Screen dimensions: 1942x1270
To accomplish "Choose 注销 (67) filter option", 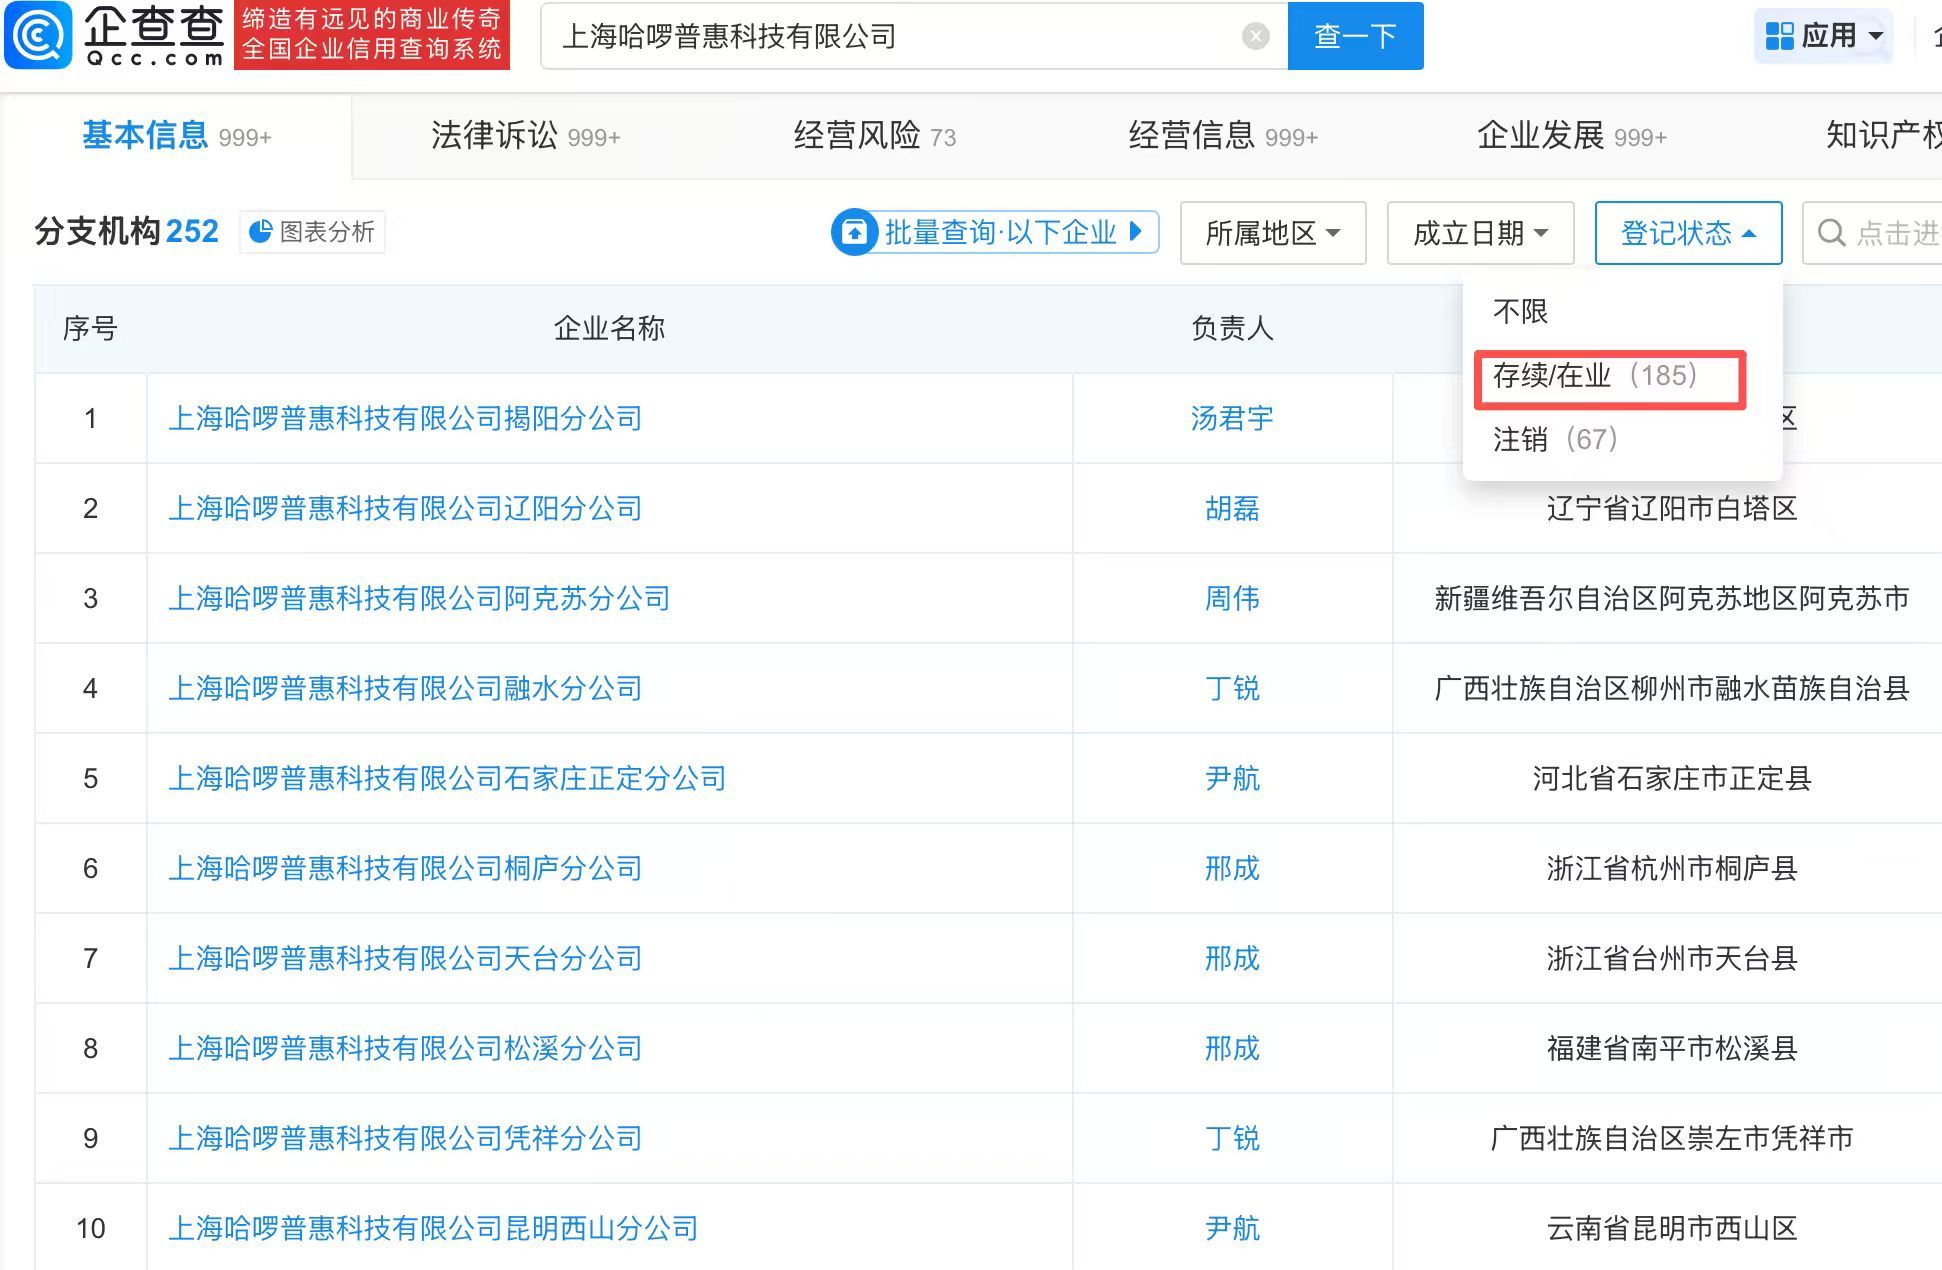I will 1555,439.
